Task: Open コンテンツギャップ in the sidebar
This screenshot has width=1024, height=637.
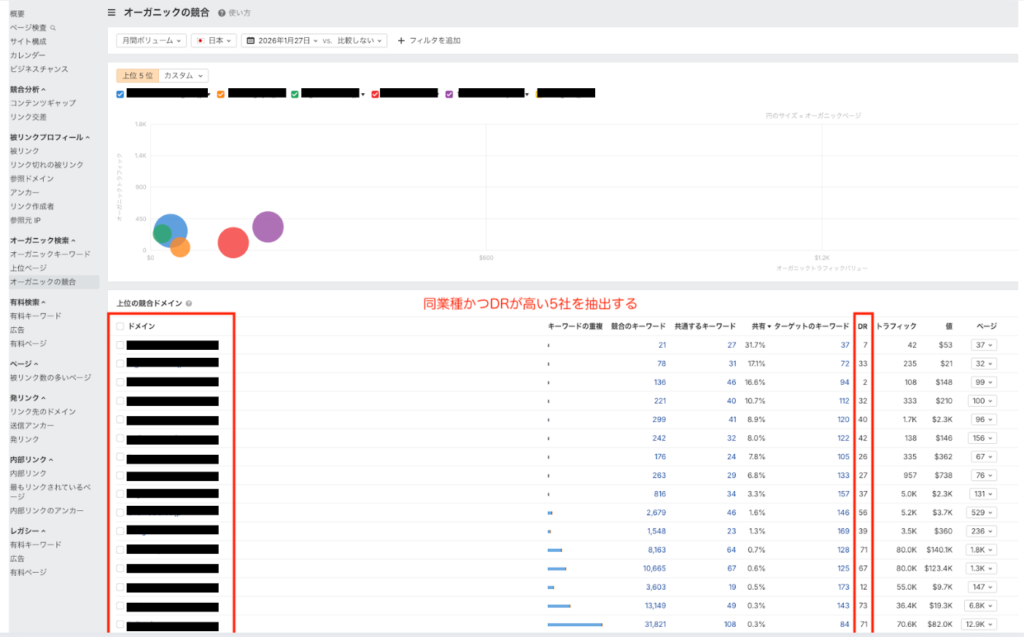Action: [x=42, y=103]
